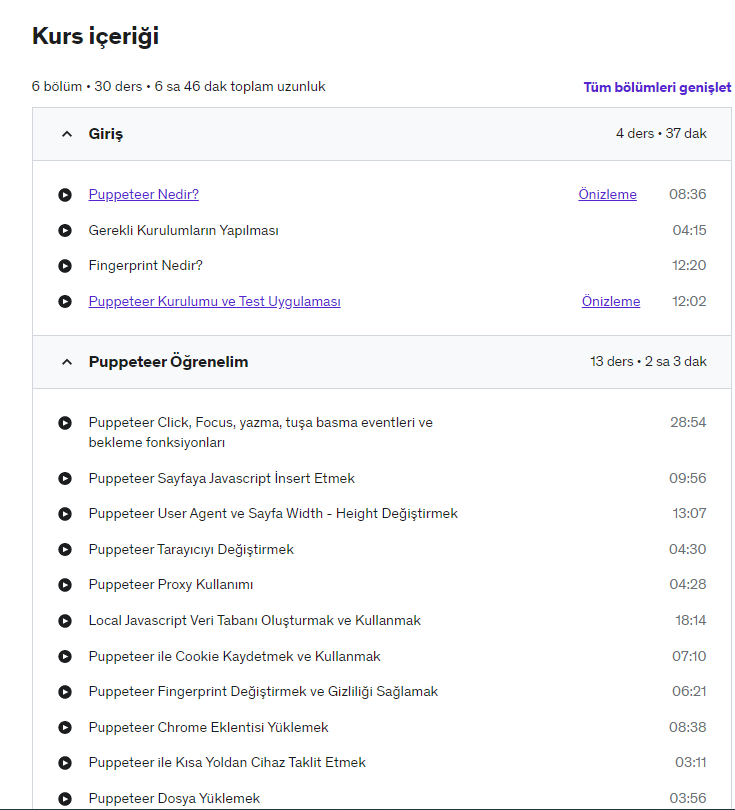Click play icon beside User Agent ve Sayfa Width
The width and height of the screenshot is (735, 810).
[x=65, y=514]
